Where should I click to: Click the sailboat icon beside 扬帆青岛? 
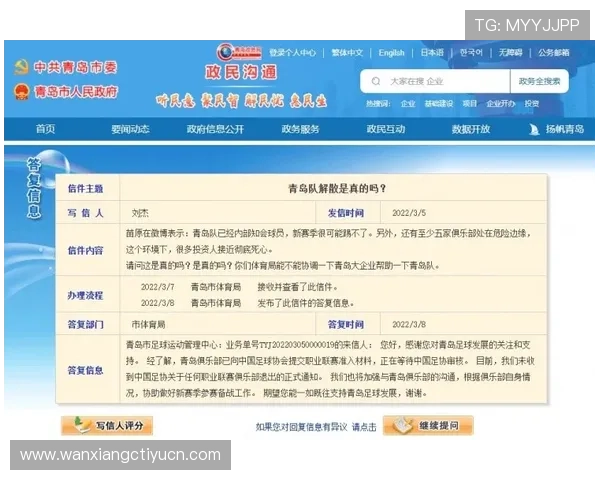(534, 129)
